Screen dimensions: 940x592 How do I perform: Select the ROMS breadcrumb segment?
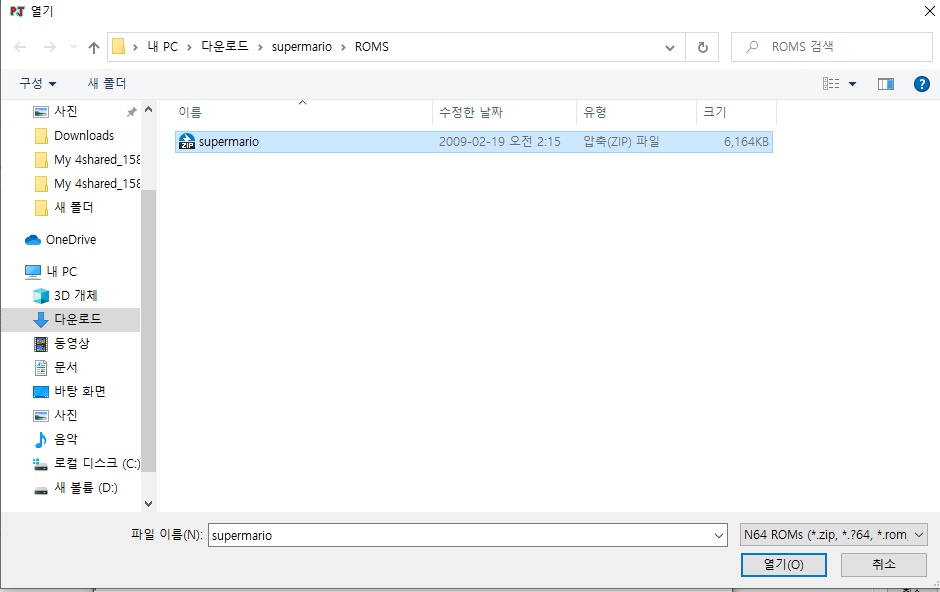pos(372,47)
